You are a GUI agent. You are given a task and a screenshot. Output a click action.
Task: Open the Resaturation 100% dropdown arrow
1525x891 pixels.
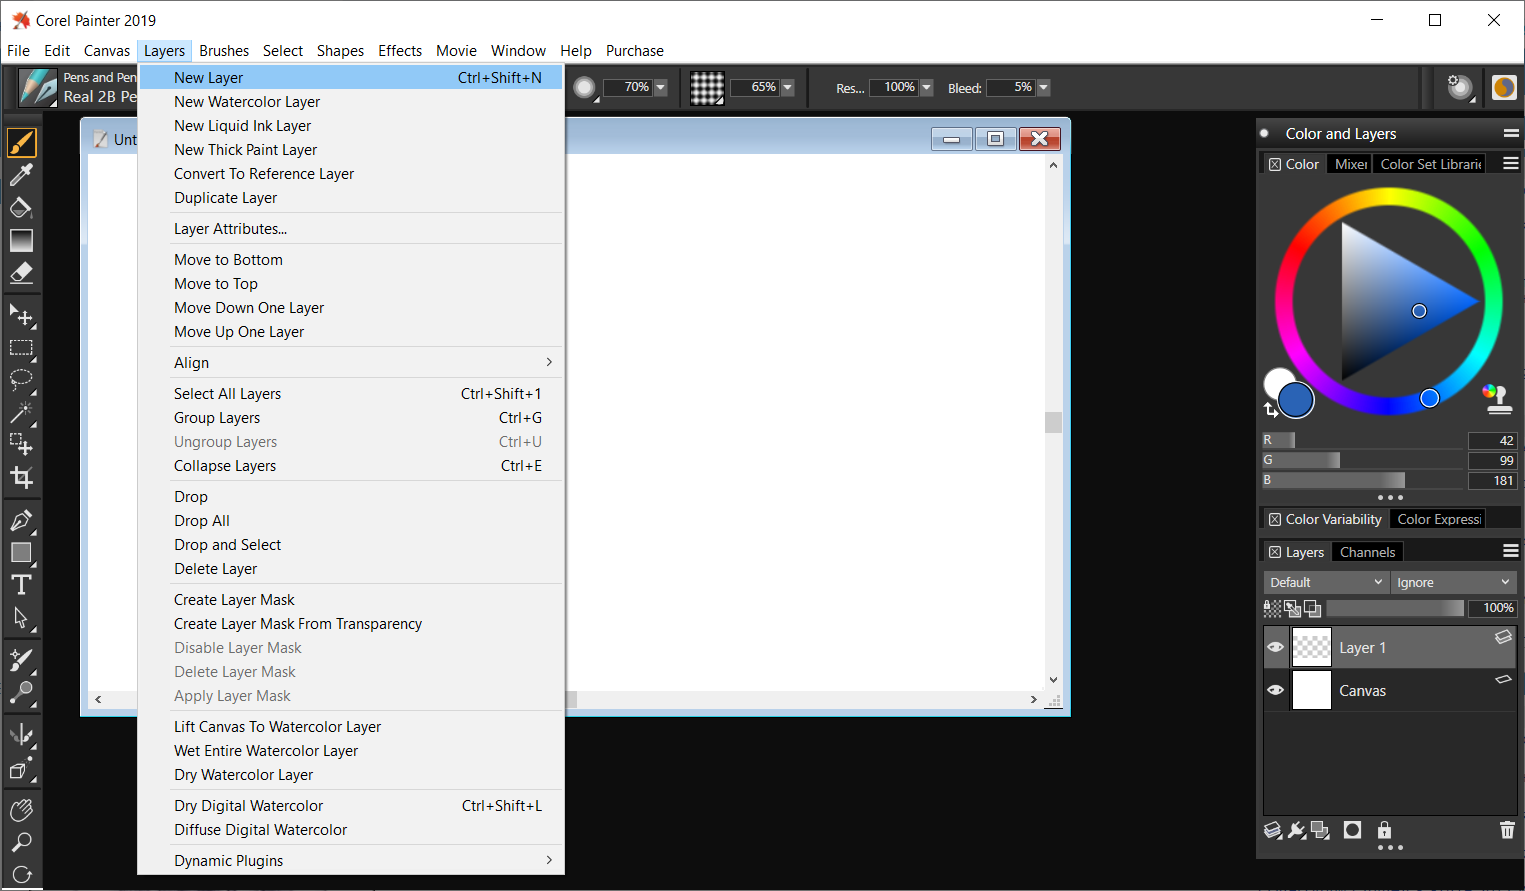(x=926, y=88)
